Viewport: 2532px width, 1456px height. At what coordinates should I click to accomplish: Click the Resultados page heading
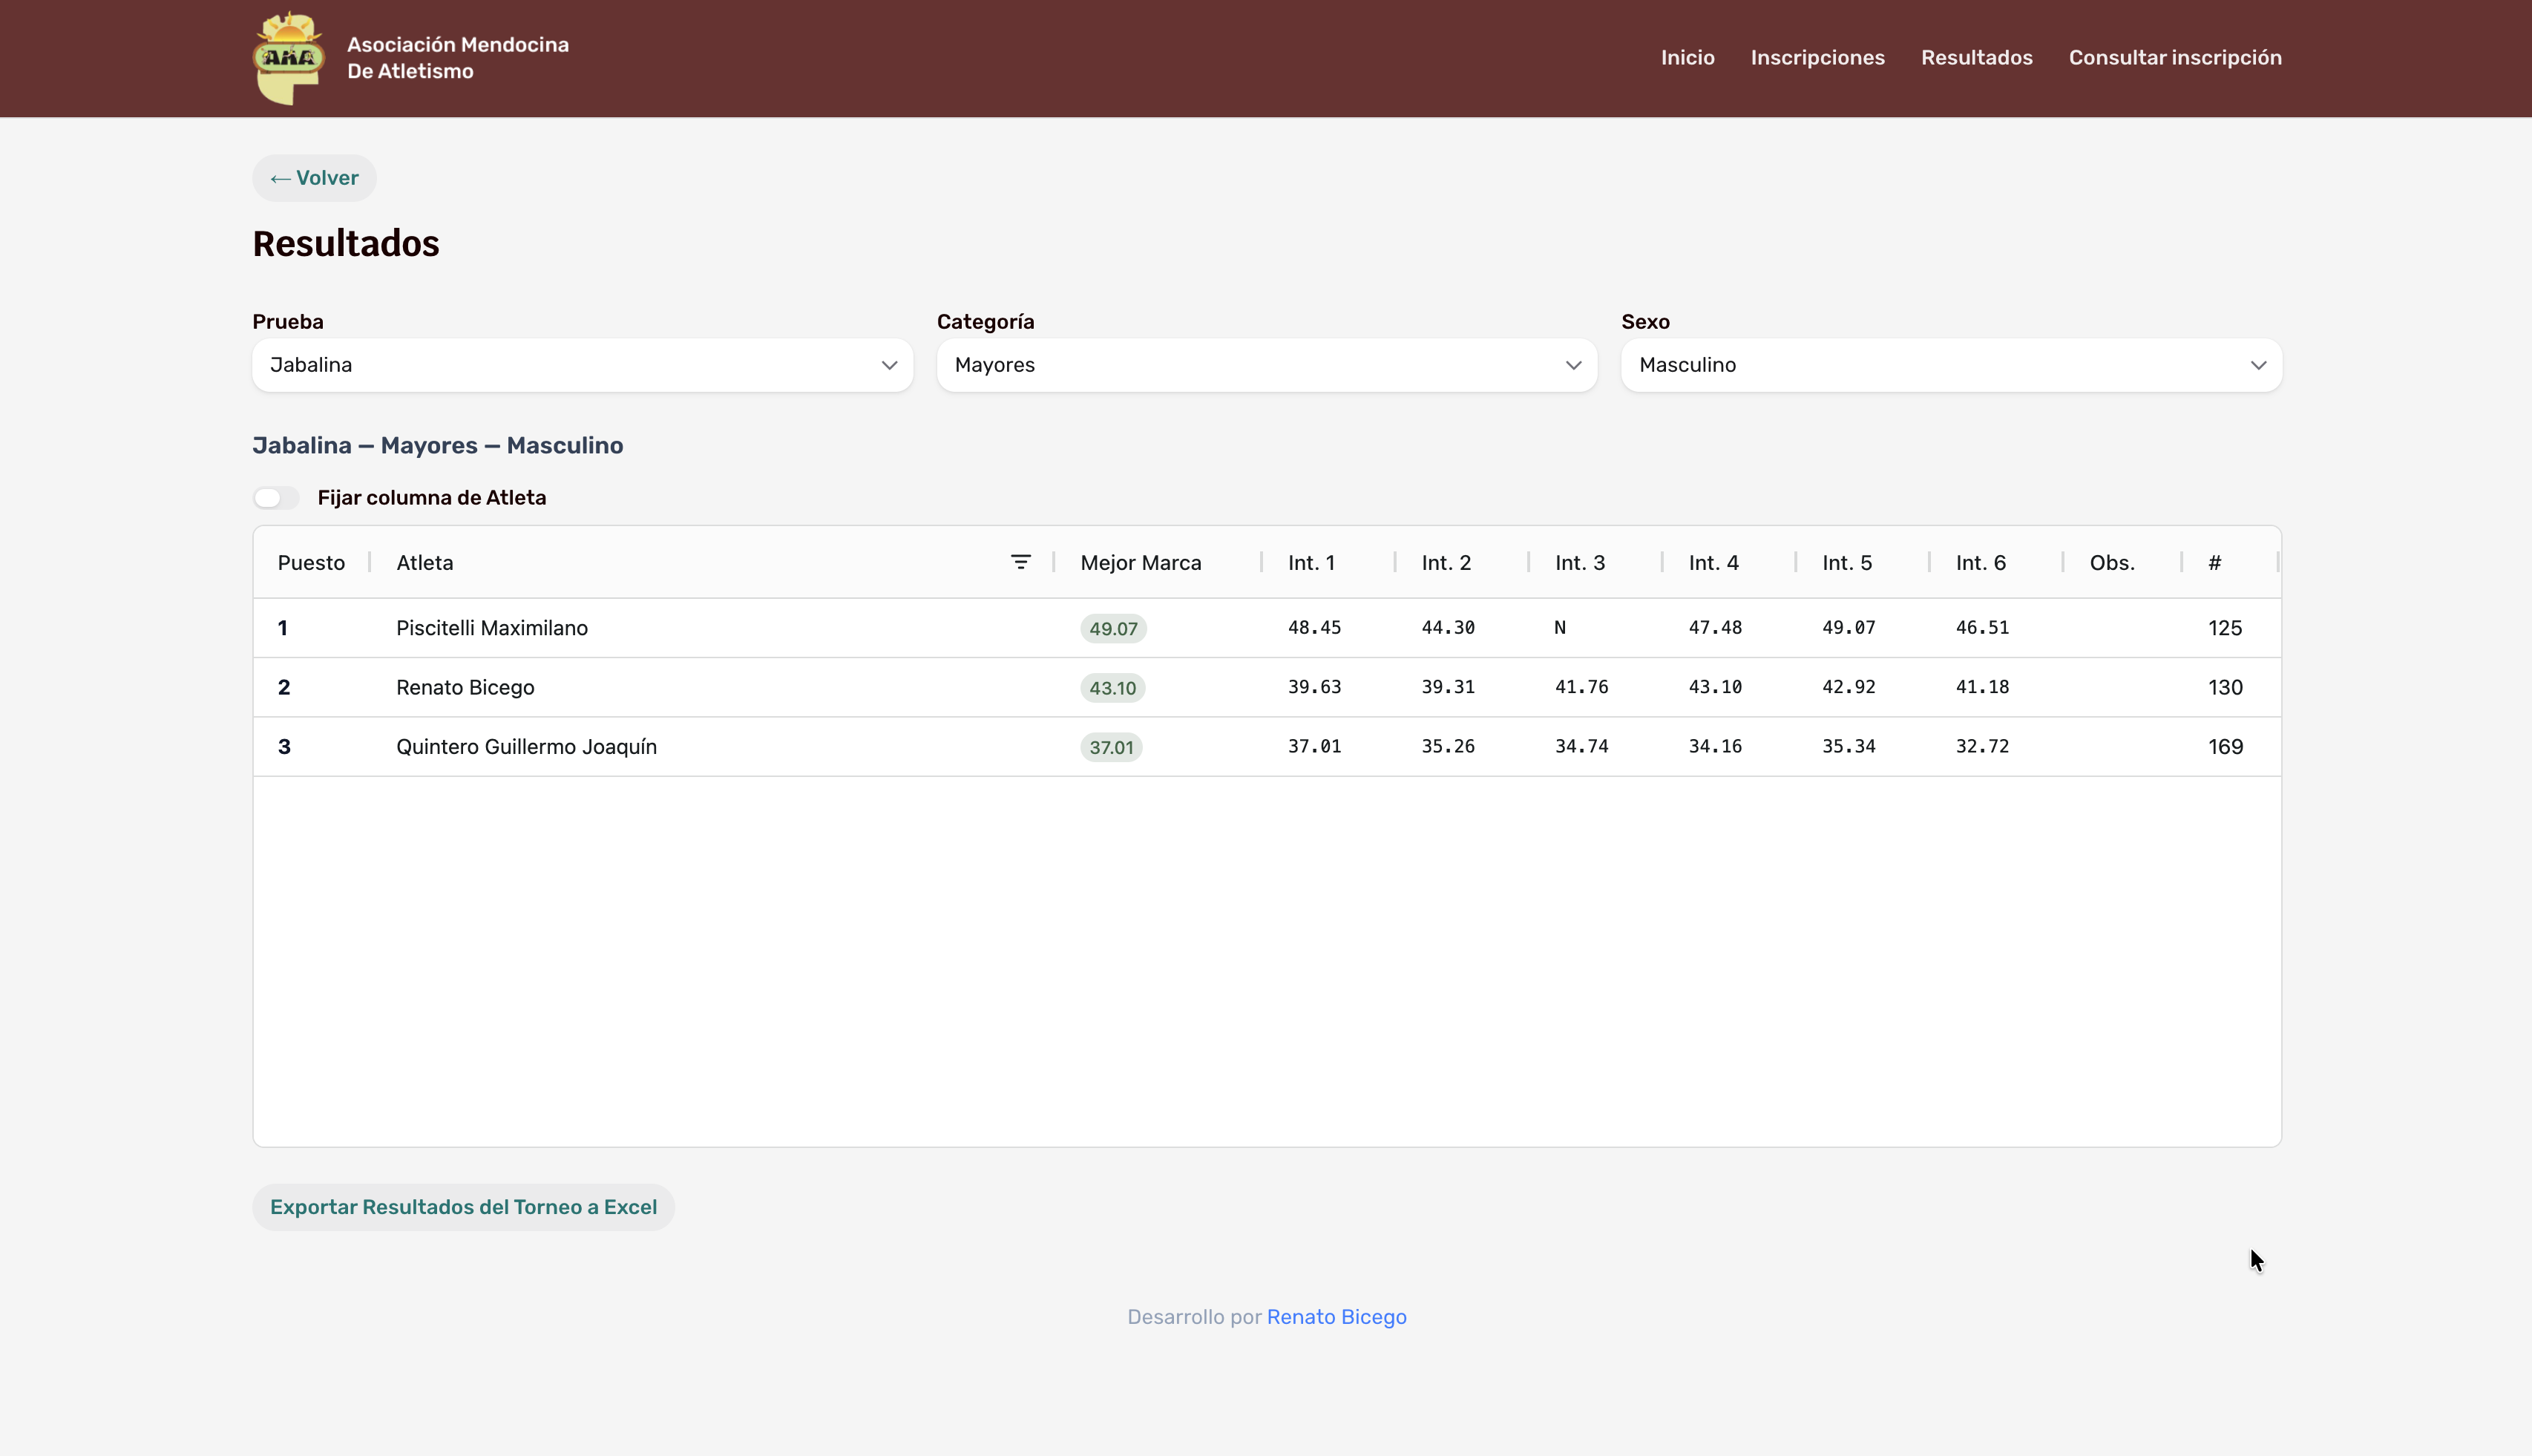click(345, 244)
